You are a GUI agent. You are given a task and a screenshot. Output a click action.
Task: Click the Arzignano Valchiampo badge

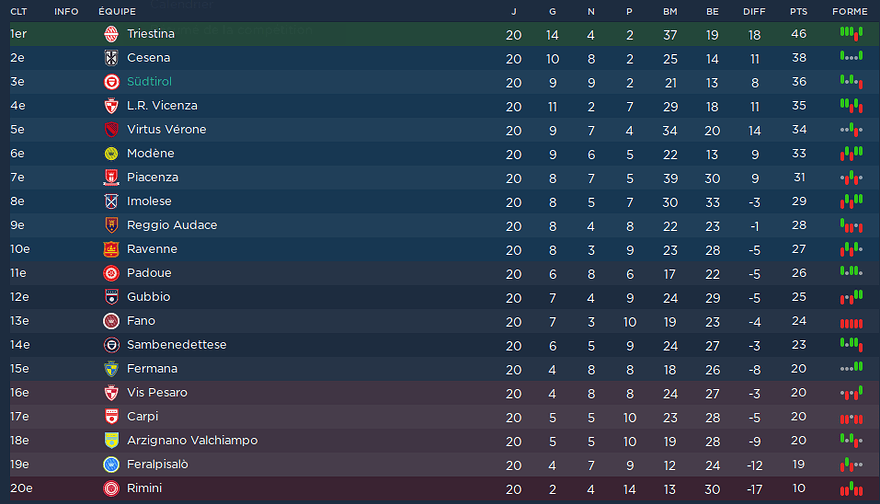(x=111, y=441)
